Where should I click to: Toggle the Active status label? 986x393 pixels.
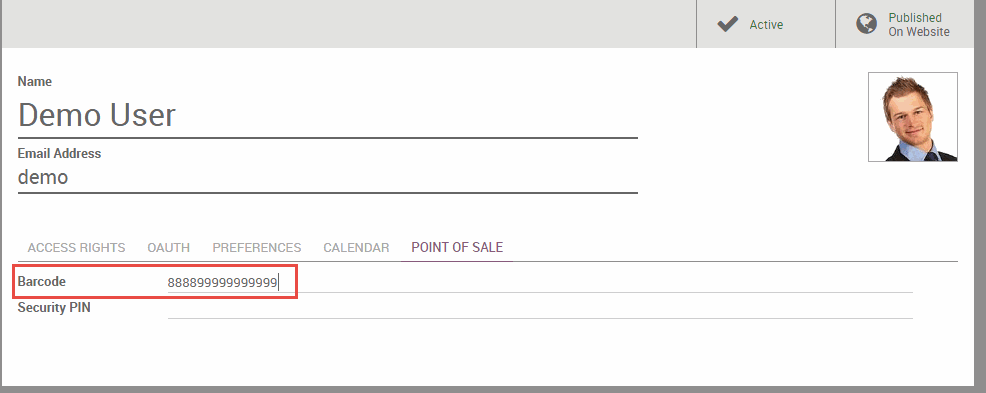766,25
